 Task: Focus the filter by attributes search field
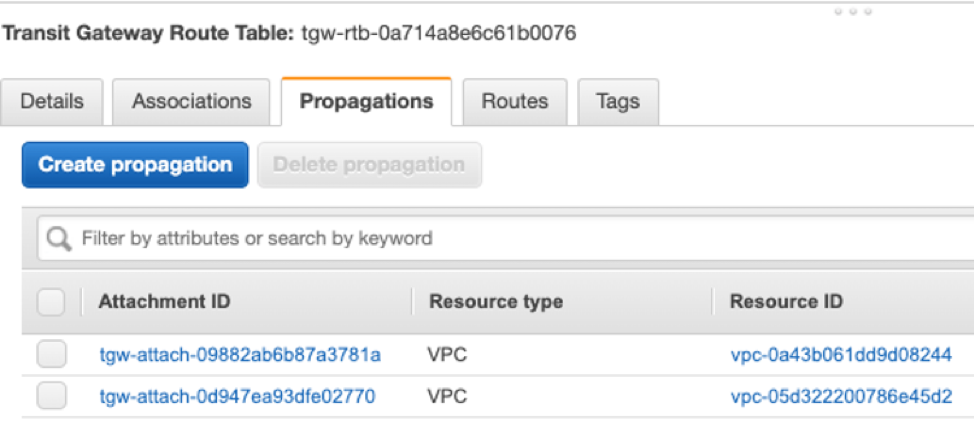tap(506, 238)
